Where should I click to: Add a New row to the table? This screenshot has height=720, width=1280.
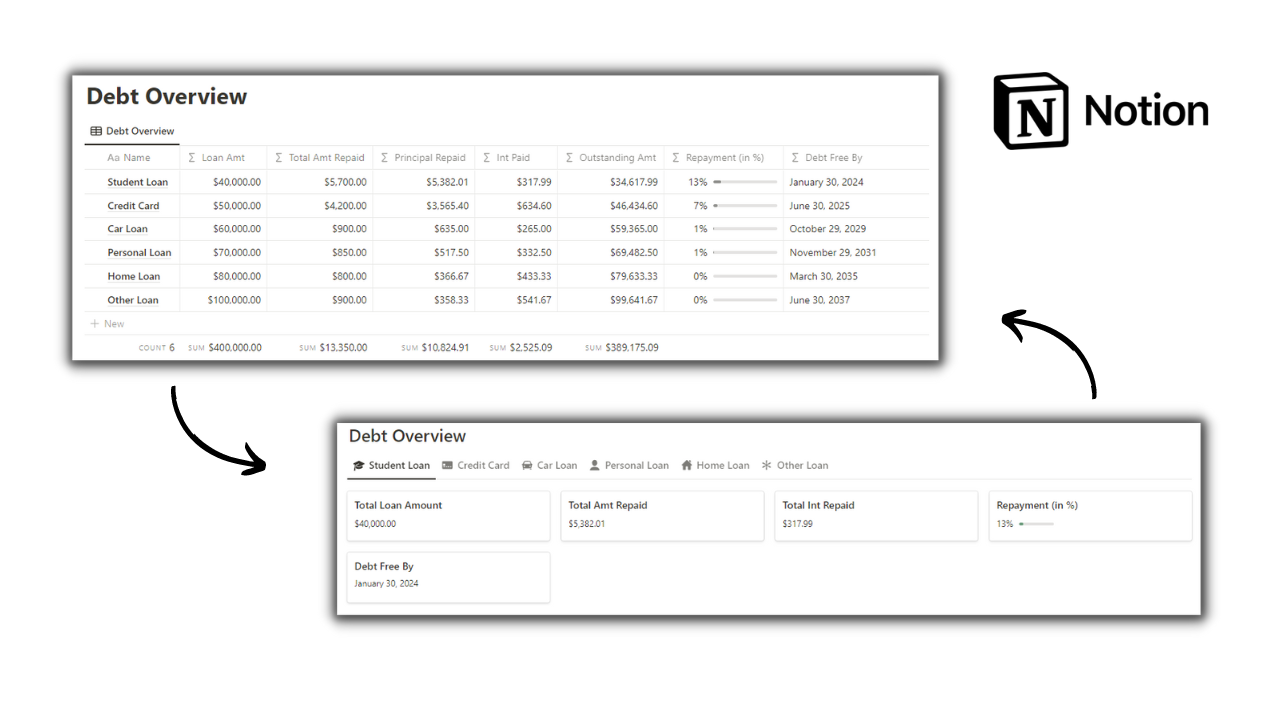coord(107,323)
